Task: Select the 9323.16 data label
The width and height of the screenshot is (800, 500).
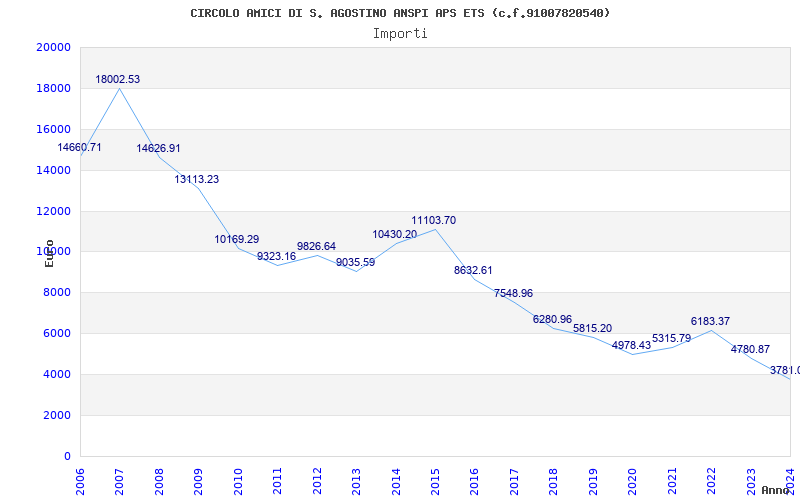Action: pos(276,257)
